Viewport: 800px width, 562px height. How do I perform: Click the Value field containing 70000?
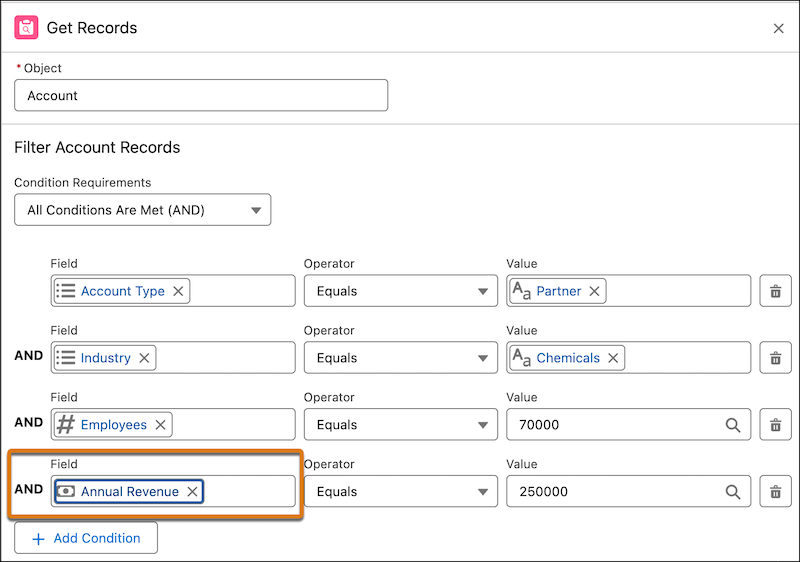pos(629,425)
